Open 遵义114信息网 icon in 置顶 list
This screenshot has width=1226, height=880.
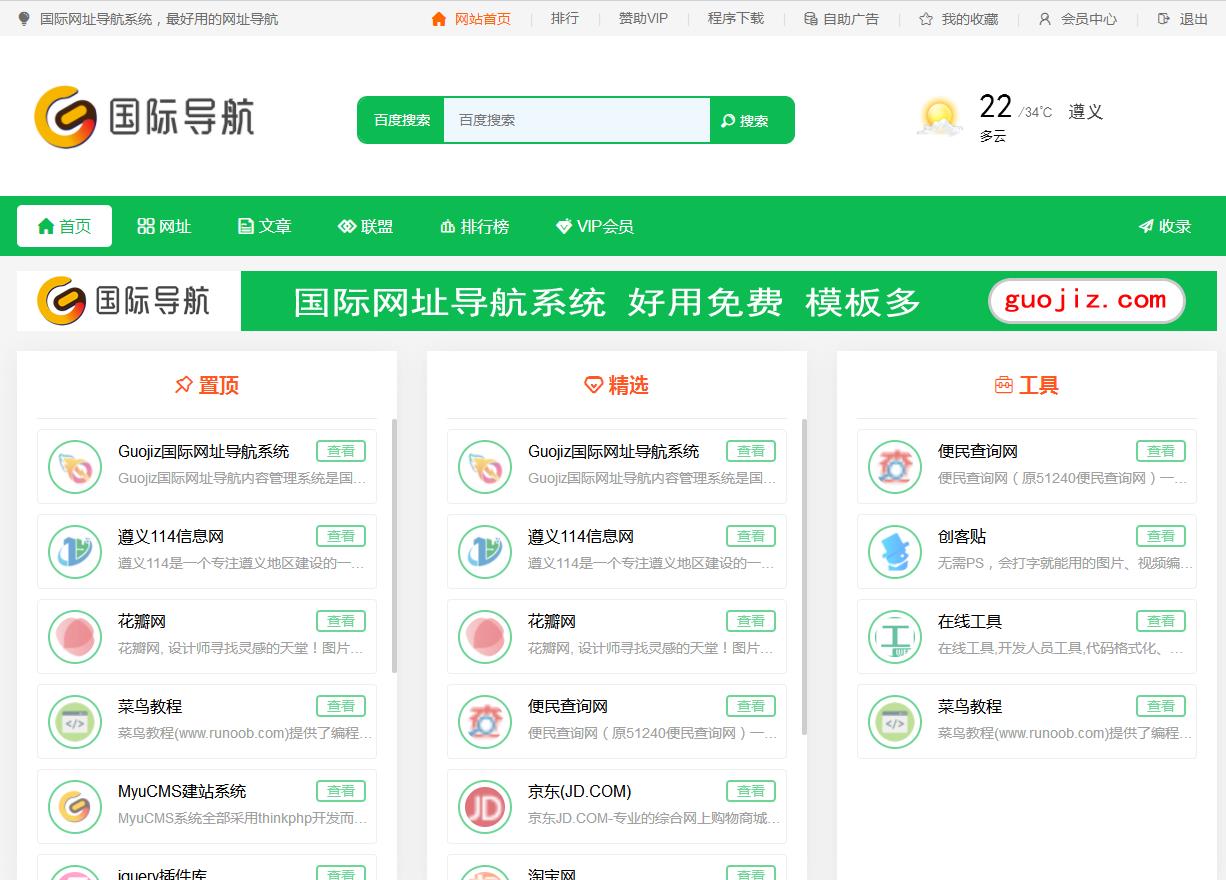click(75, 552)
